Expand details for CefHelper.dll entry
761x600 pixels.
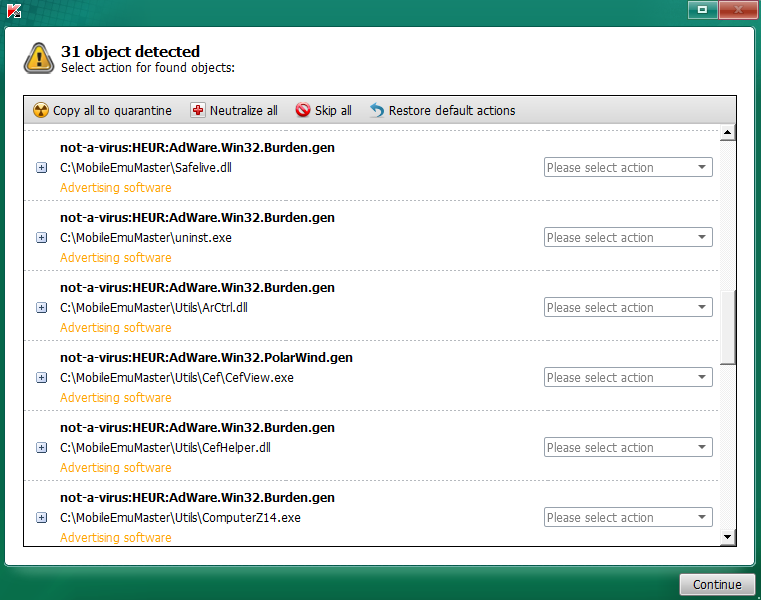42,447
